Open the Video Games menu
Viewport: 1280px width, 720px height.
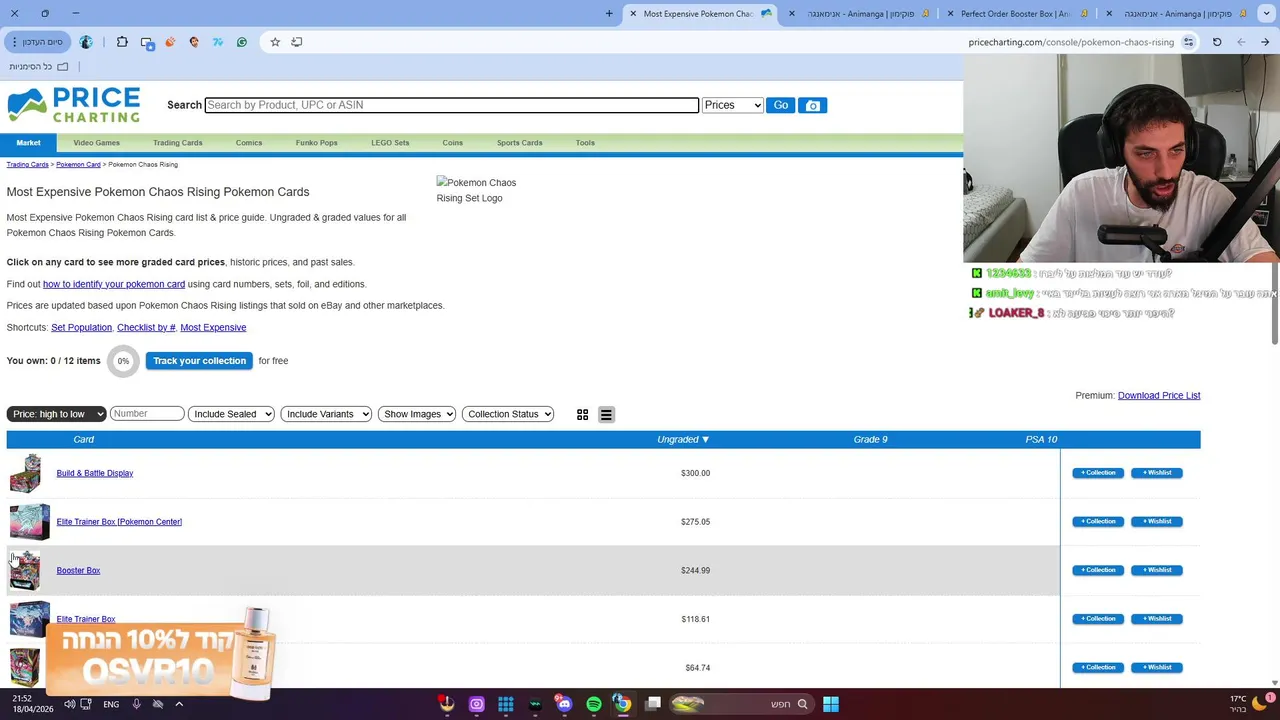(96, 143)
